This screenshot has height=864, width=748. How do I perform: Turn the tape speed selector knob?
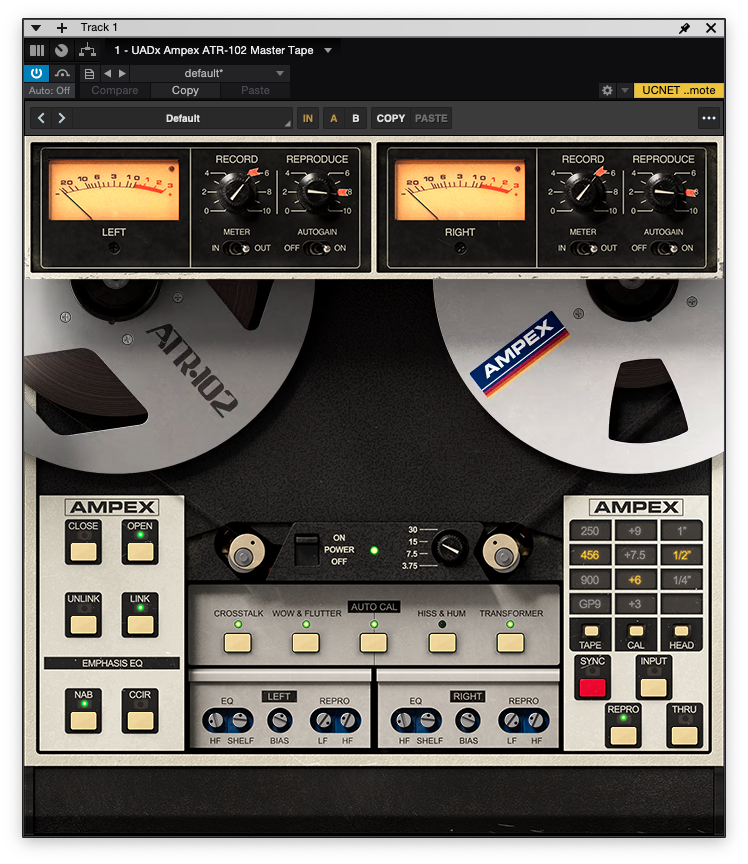(x=450, y=548)
